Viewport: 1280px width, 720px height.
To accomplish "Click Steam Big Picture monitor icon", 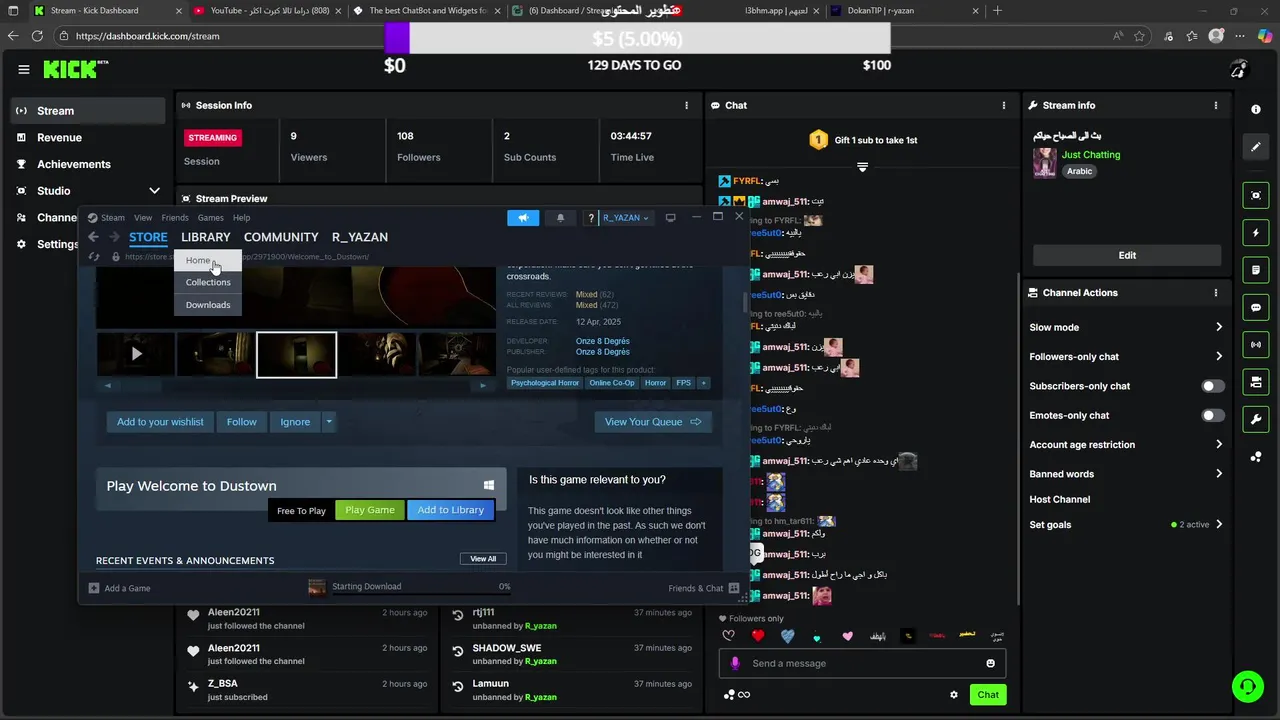I will pos(670,217).
